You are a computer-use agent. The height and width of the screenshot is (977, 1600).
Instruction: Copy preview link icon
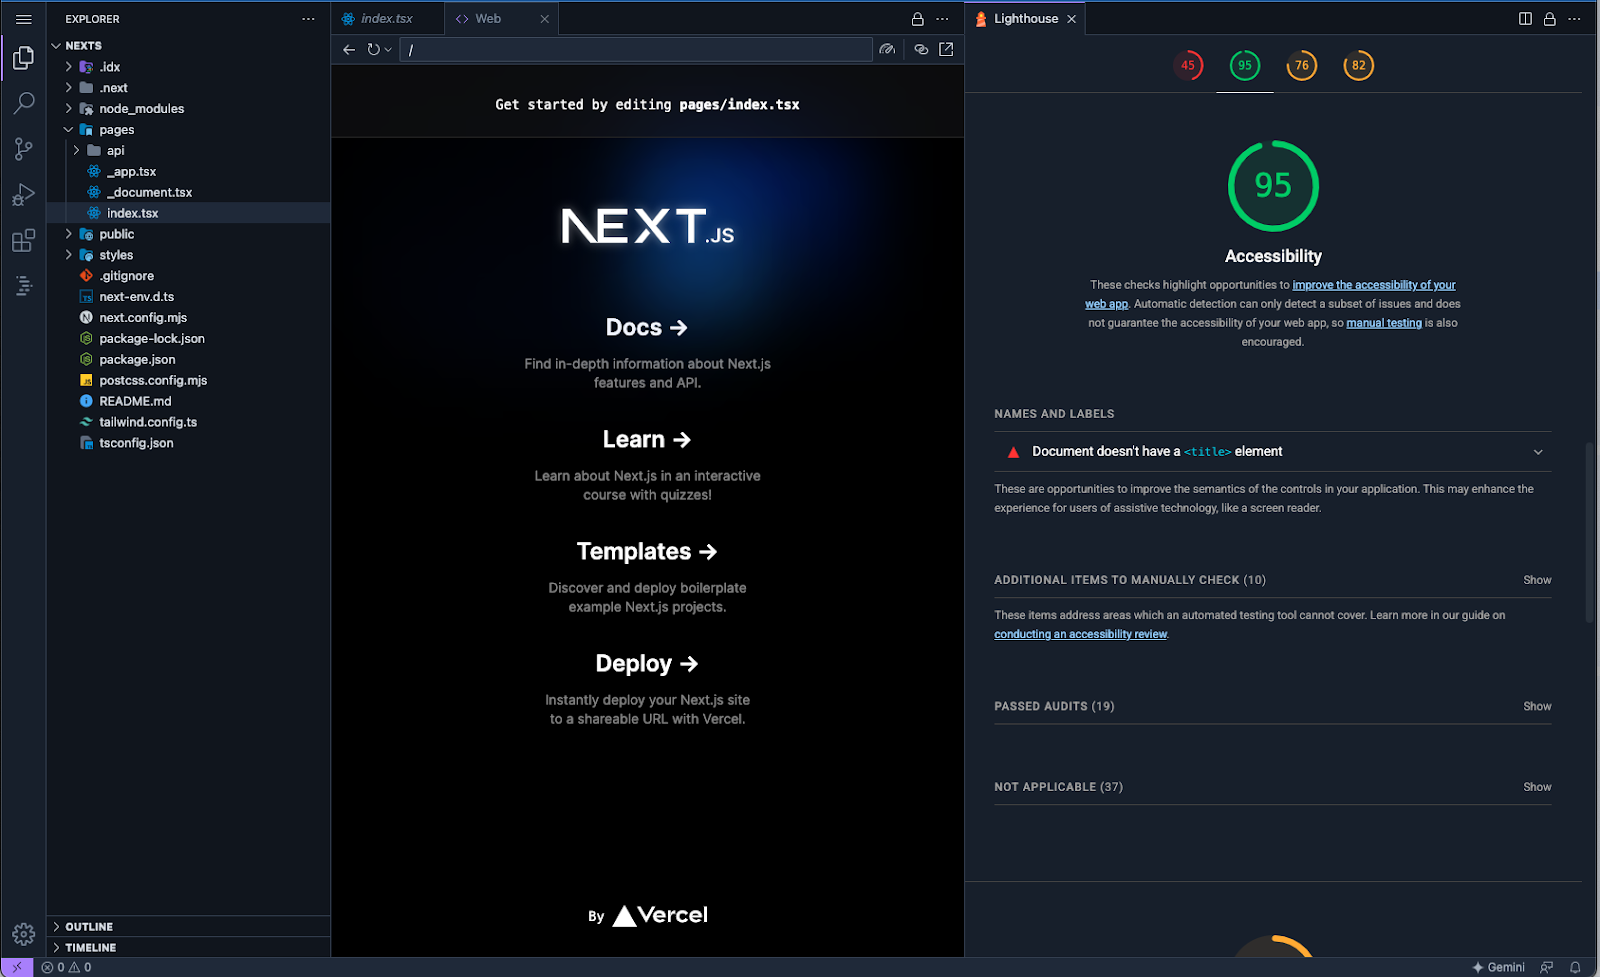921,49
